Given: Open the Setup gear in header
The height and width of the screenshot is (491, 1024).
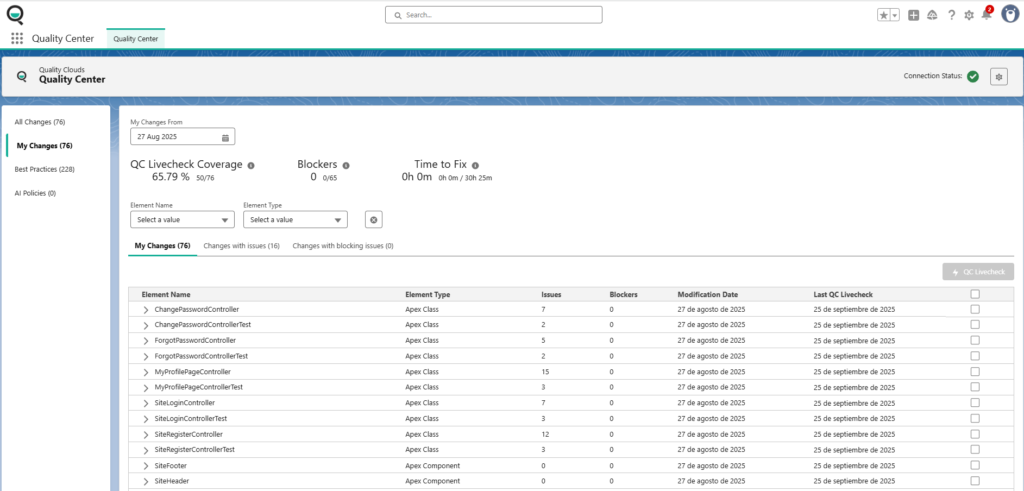Looking at the screenshot, I should click(969, 15).
